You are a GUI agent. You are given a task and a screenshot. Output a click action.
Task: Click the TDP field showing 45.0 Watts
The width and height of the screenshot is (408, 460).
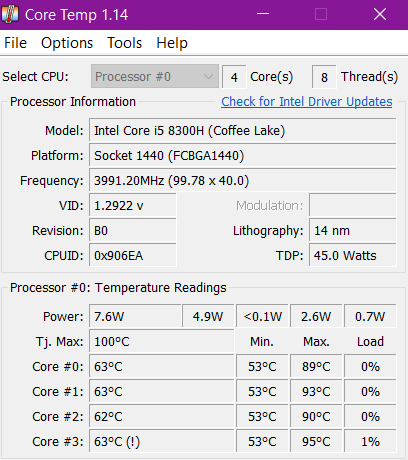[x=353, y=256]
